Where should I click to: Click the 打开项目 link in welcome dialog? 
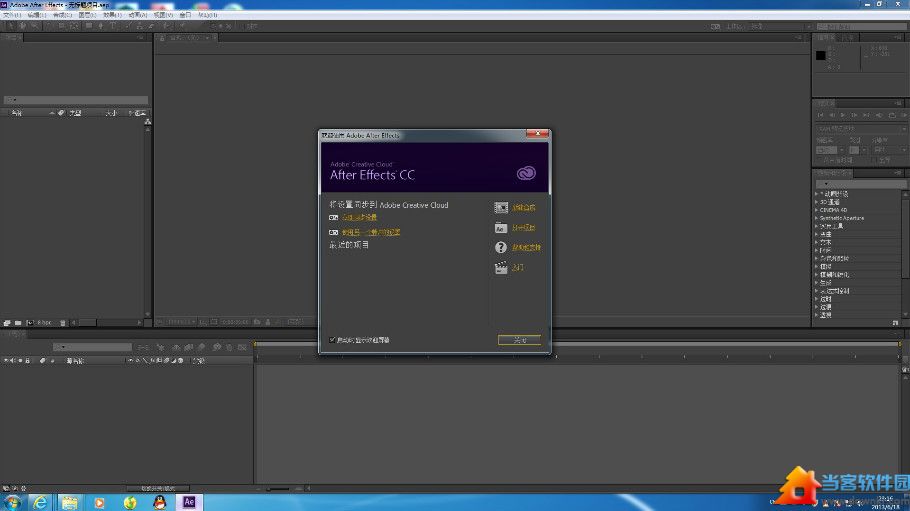pyautogui.click(x=523, y=228)
